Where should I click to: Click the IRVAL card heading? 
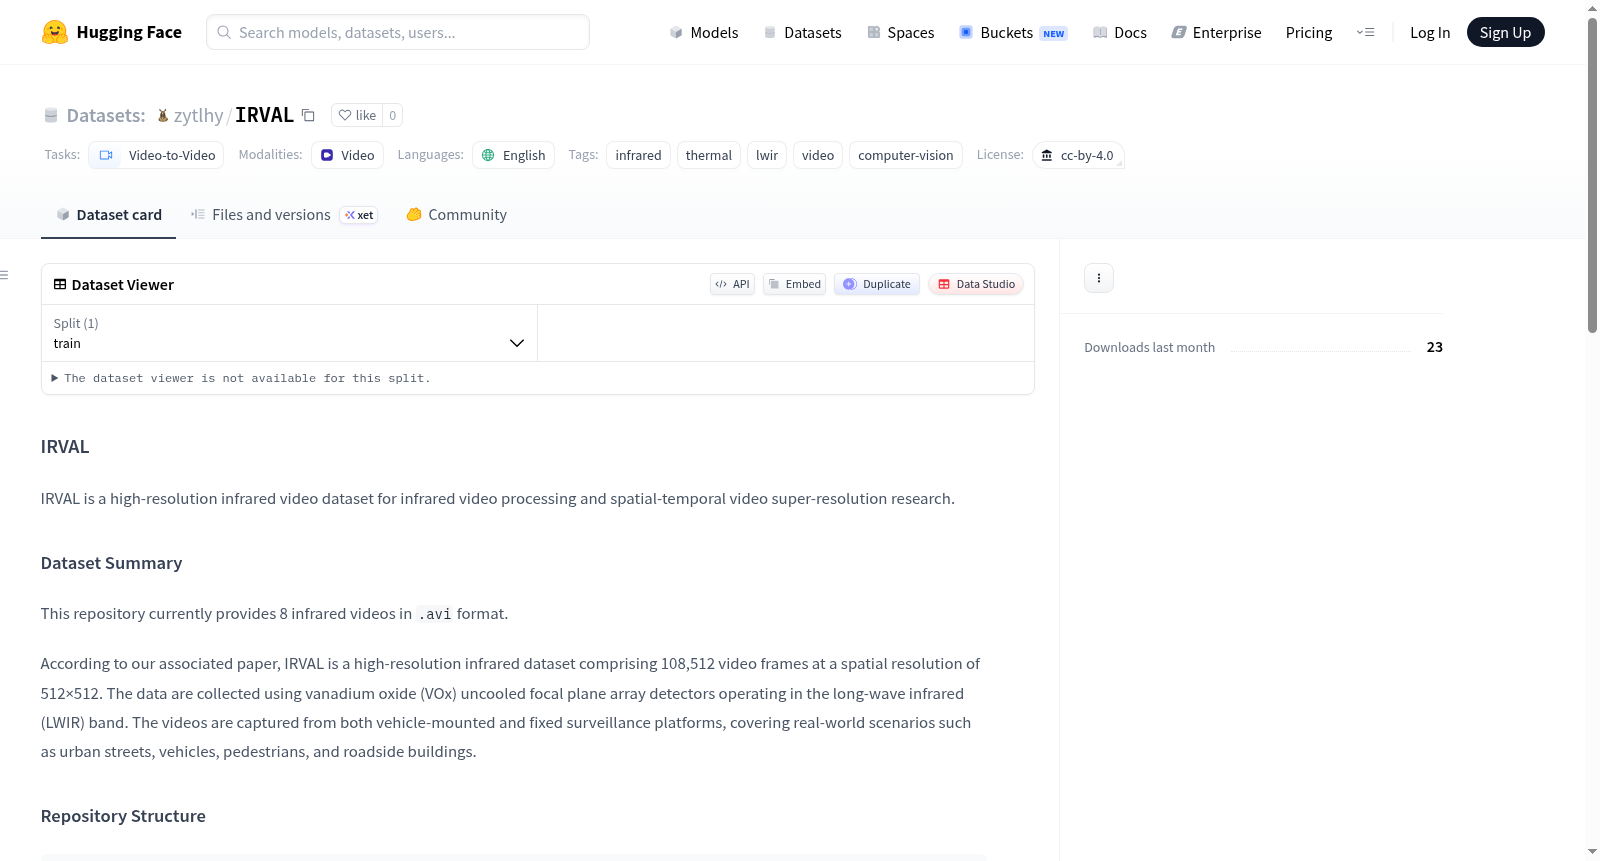(x=65, y=447)
